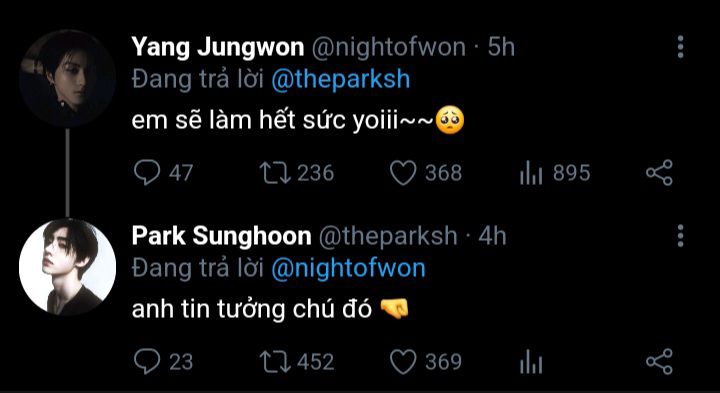The image size is (720, 393).
Task: Open Park Sunghoon's profile avatar
Action: click(x=68, y=267)
